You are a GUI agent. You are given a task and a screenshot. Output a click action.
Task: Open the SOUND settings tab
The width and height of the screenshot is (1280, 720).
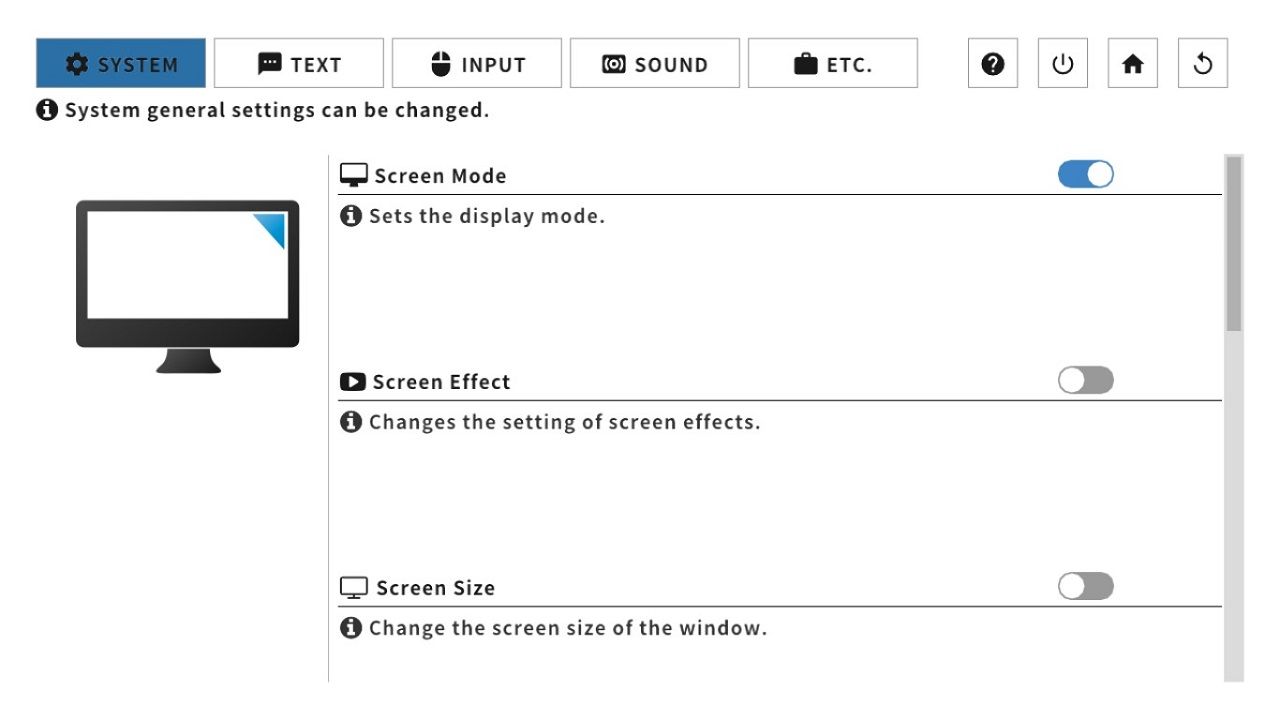(655, 64)
